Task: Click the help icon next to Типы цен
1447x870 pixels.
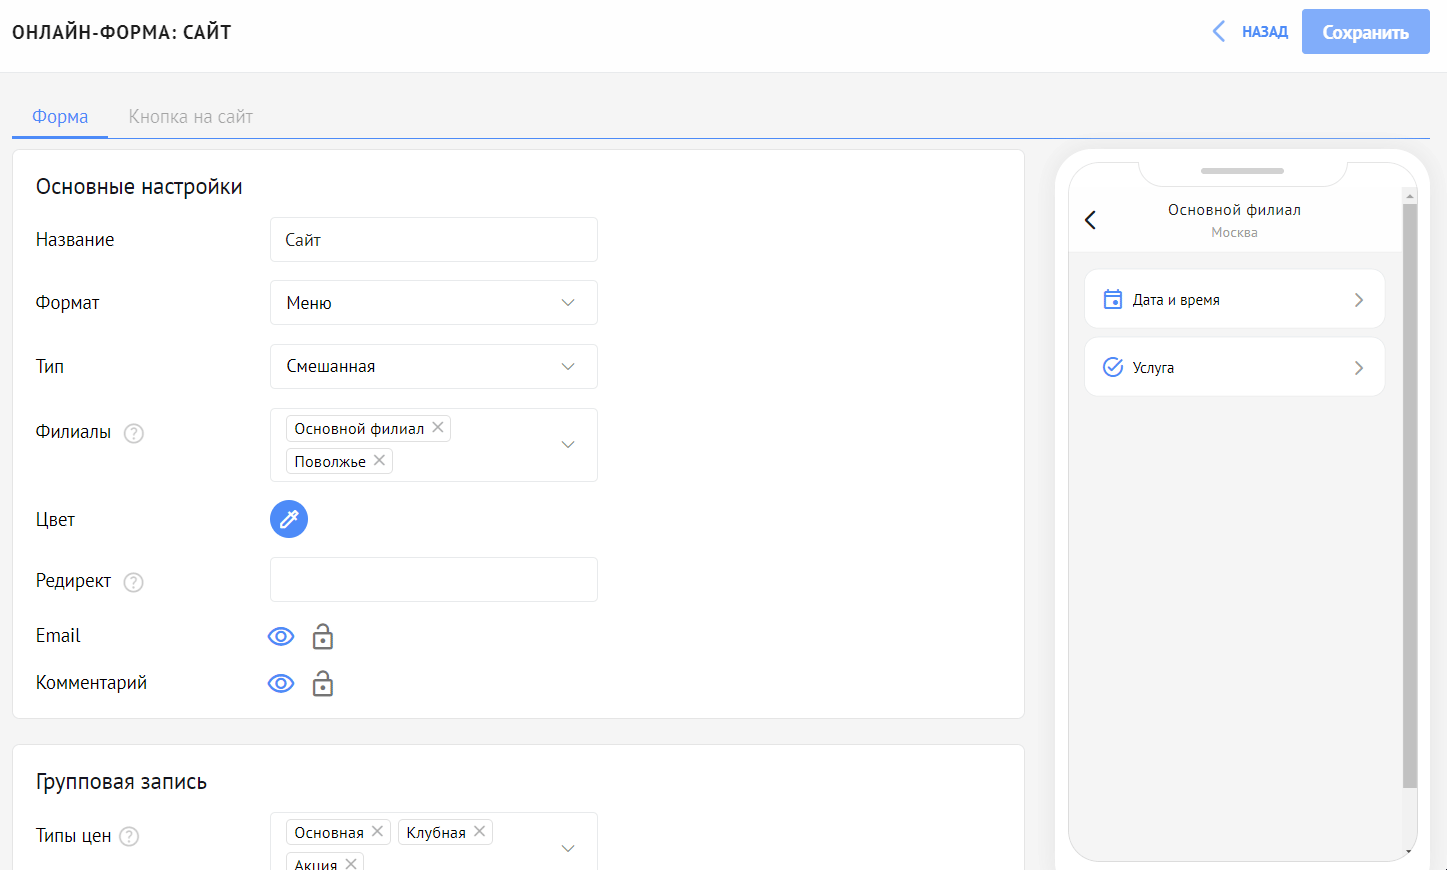Action: pos(129,837)
